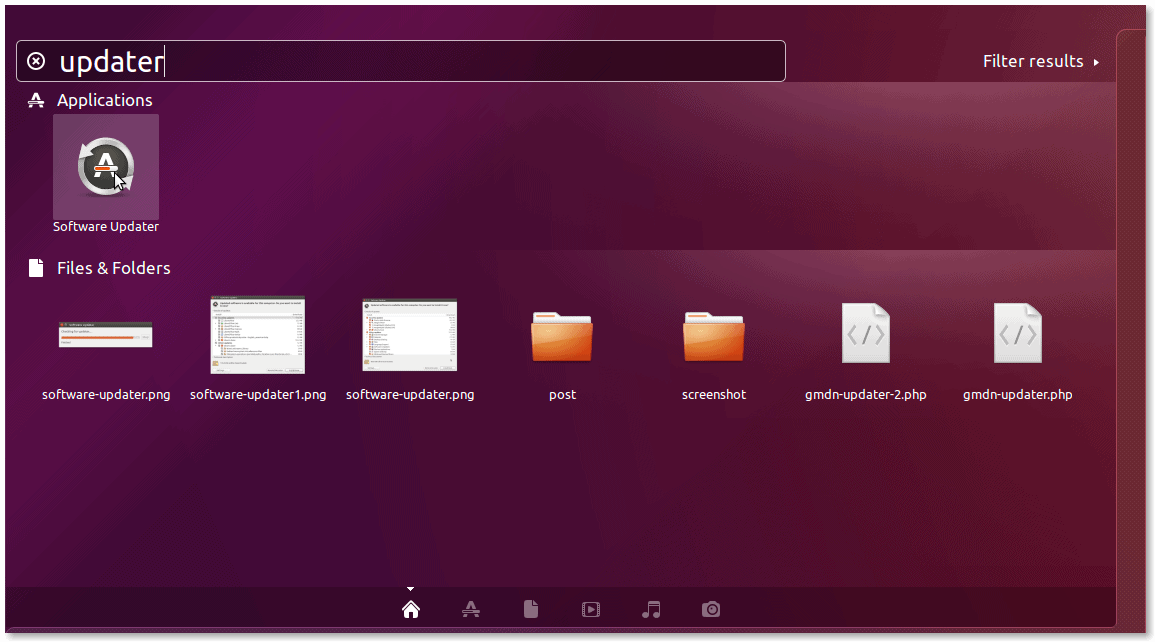Open the software-updater1.png thumbnail
The height and width of the screenshot is (642, 1155).
click(258, 335)
